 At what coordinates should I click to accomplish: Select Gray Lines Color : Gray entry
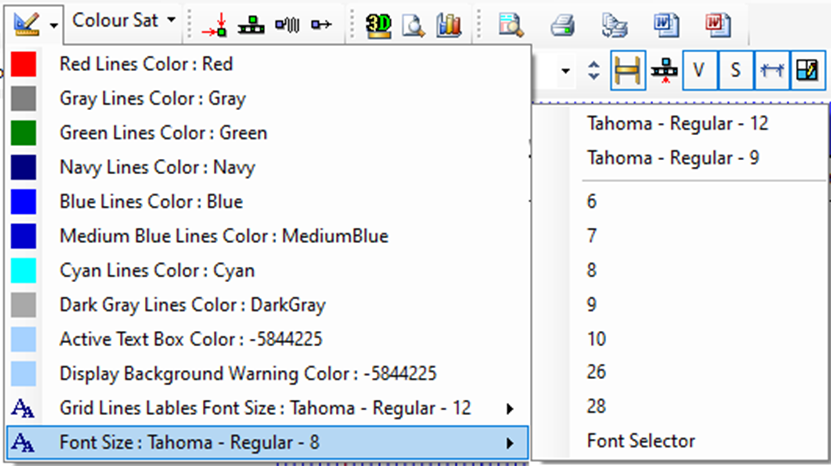click(x=268, y=99)
